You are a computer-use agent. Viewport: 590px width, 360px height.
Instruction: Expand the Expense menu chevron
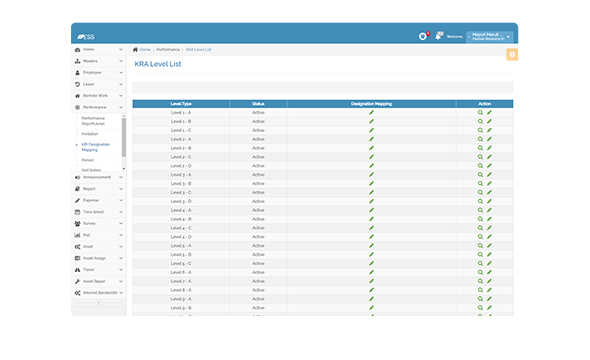[121, 201]
